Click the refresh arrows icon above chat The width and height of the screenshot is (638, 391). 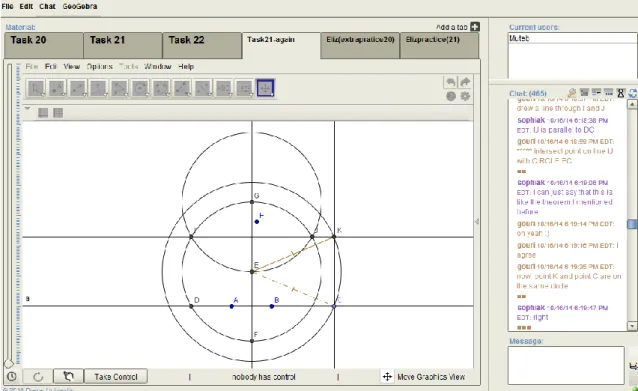tap(633, 93)
